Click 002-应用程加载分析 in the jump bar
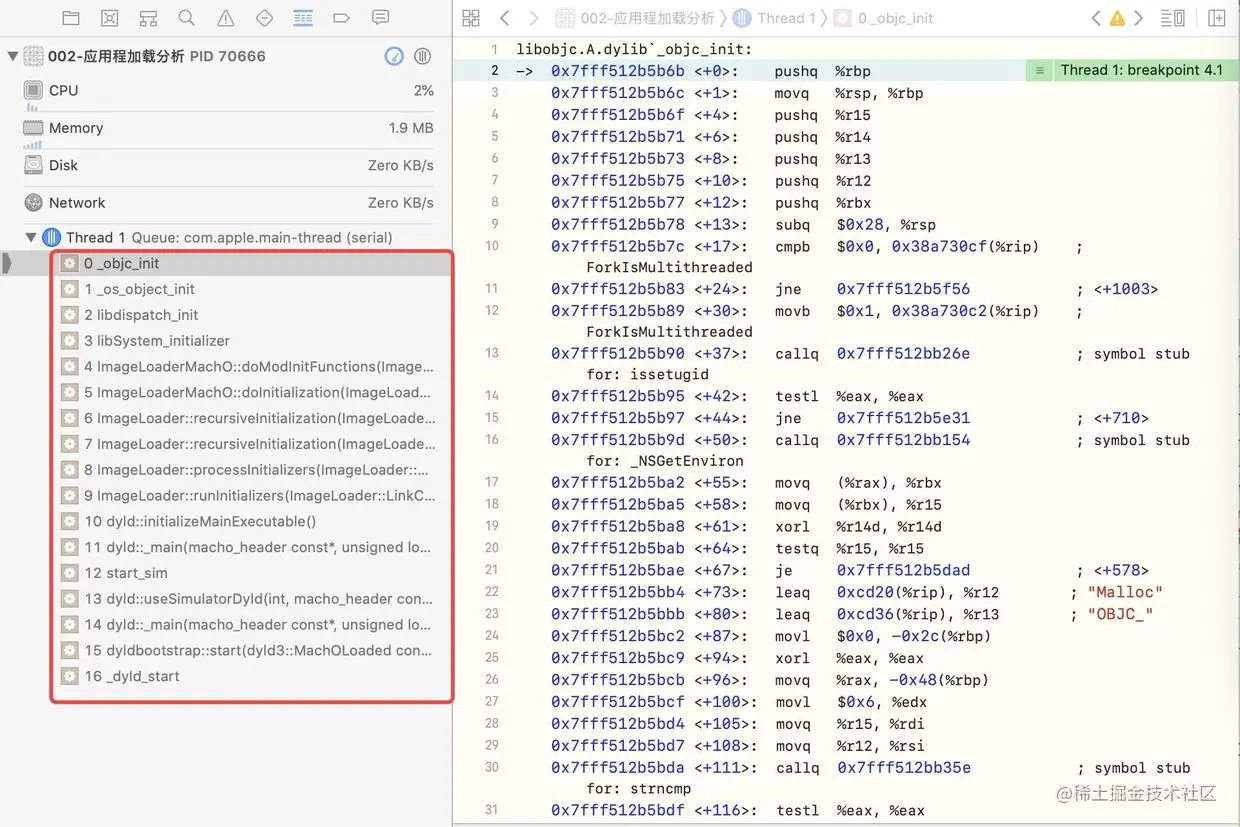 636,18
